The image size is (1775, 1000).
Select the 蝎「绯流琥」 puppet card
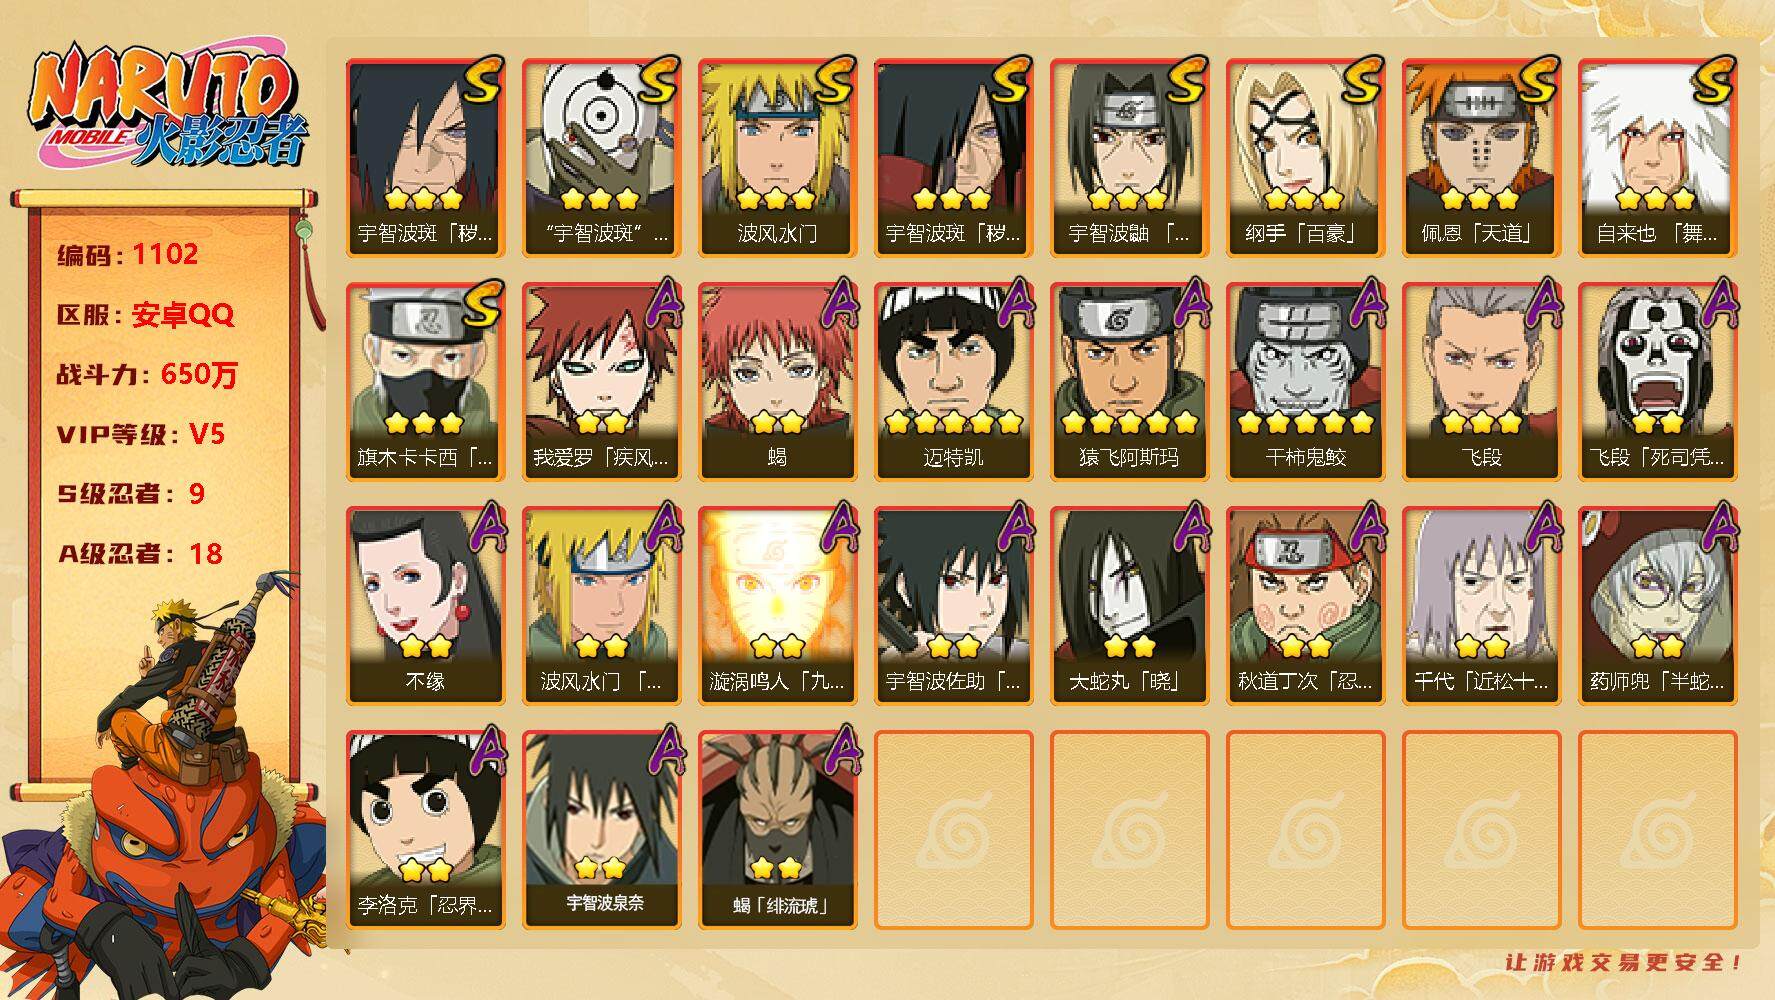pos(777,830)
